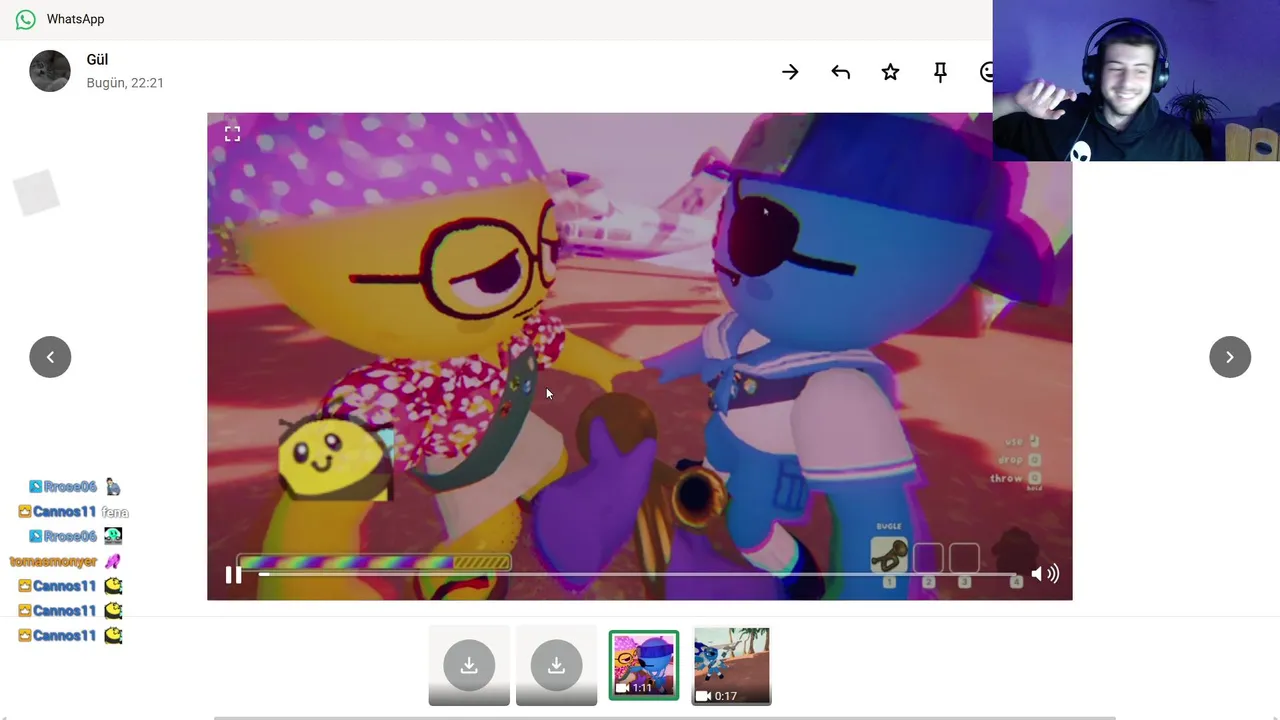Open the emoji reaction icon
Screen dimensions: 1280x720
(x=986, y=72)
